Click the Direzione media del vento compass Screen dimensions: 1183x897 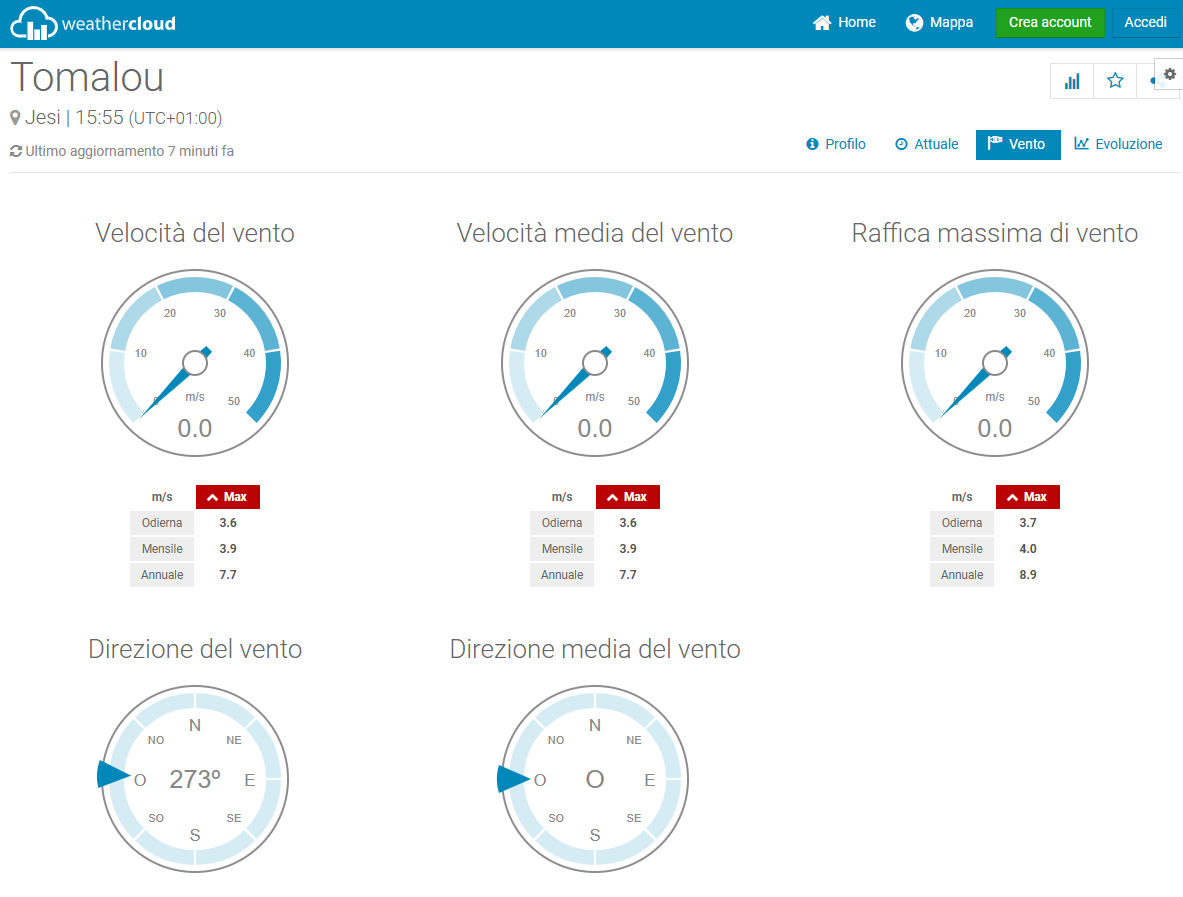(x=595, y=778)
